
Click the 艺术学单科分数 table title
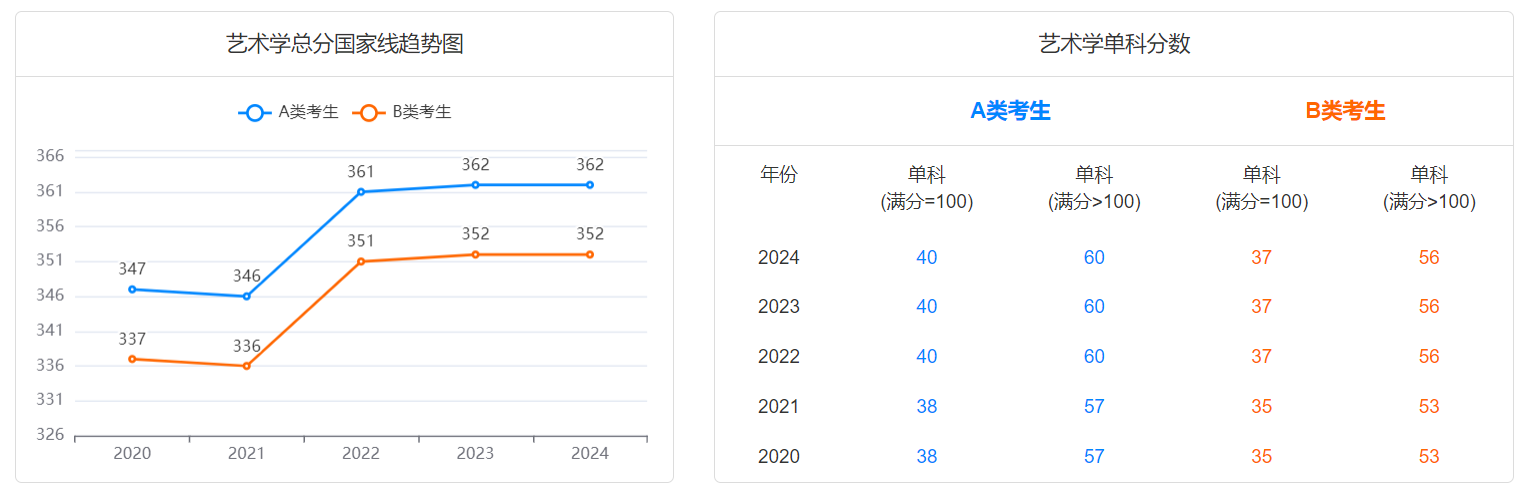click(1114, 44)
